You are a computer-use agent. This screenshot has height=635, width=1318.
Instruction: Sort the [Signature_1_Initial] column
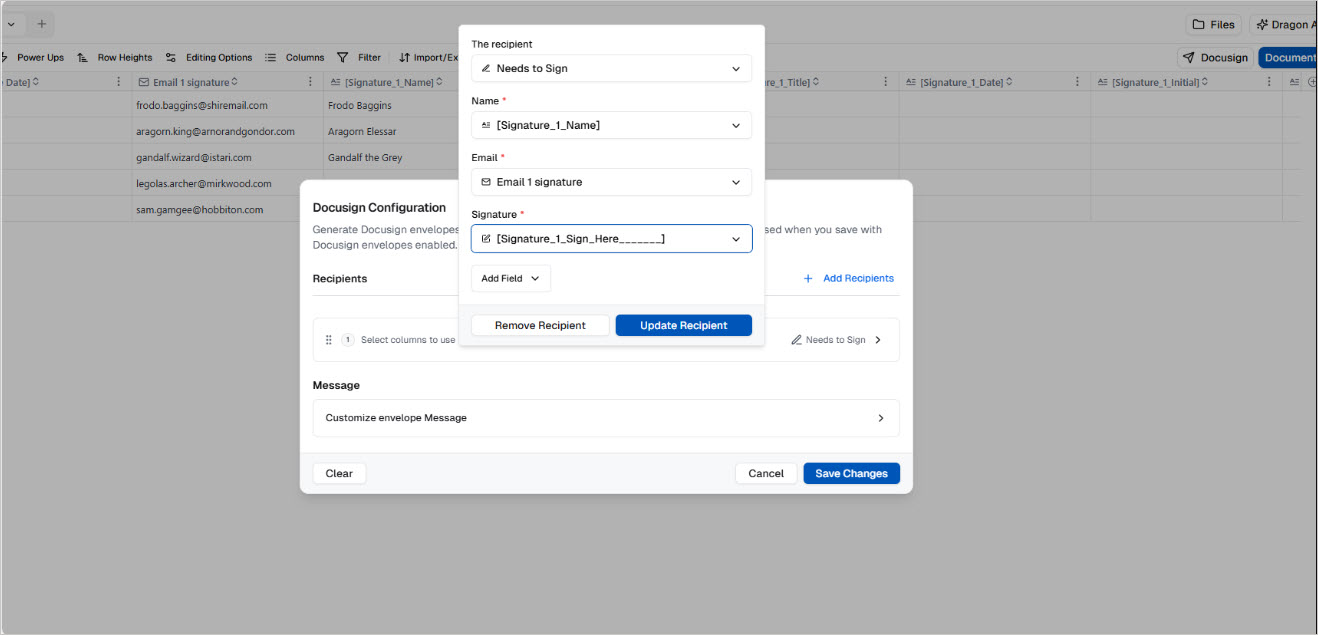coord(1204,82)
